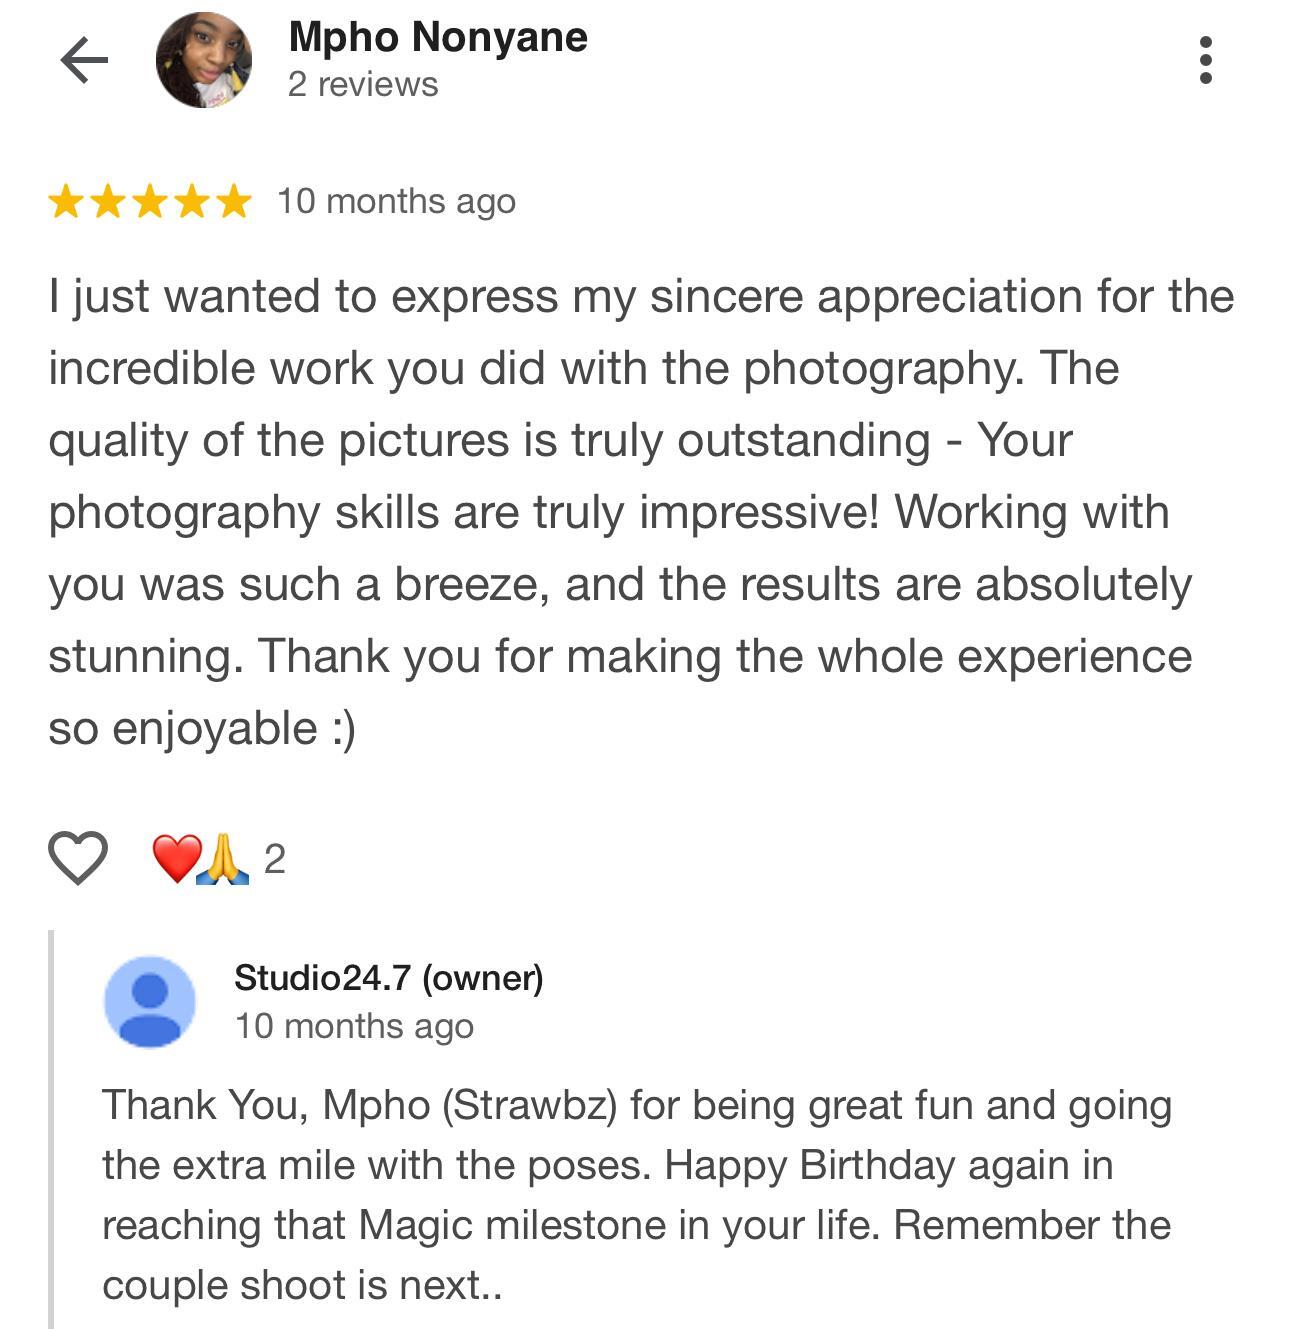Screen dimensions: 1290x1329
Task: Click the first star of the rating
Action: (x=66, y=202)
